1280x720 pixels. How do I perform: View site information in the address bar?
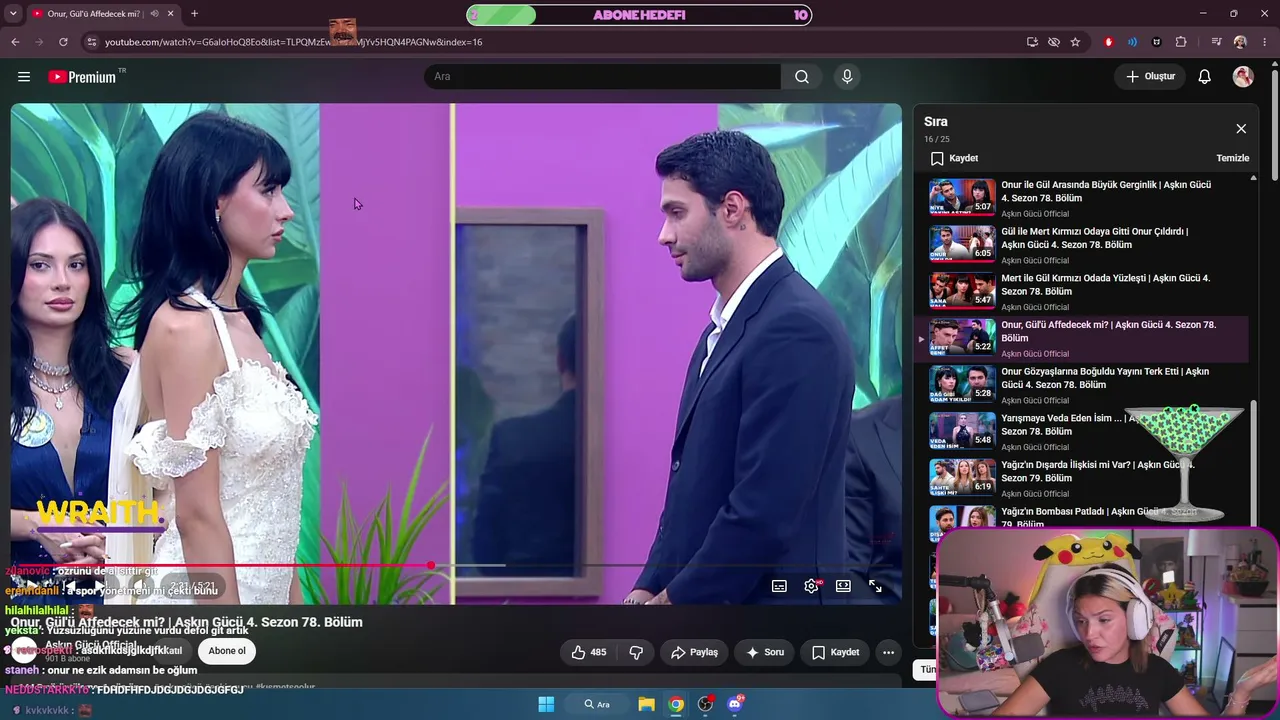coord(92,42)
